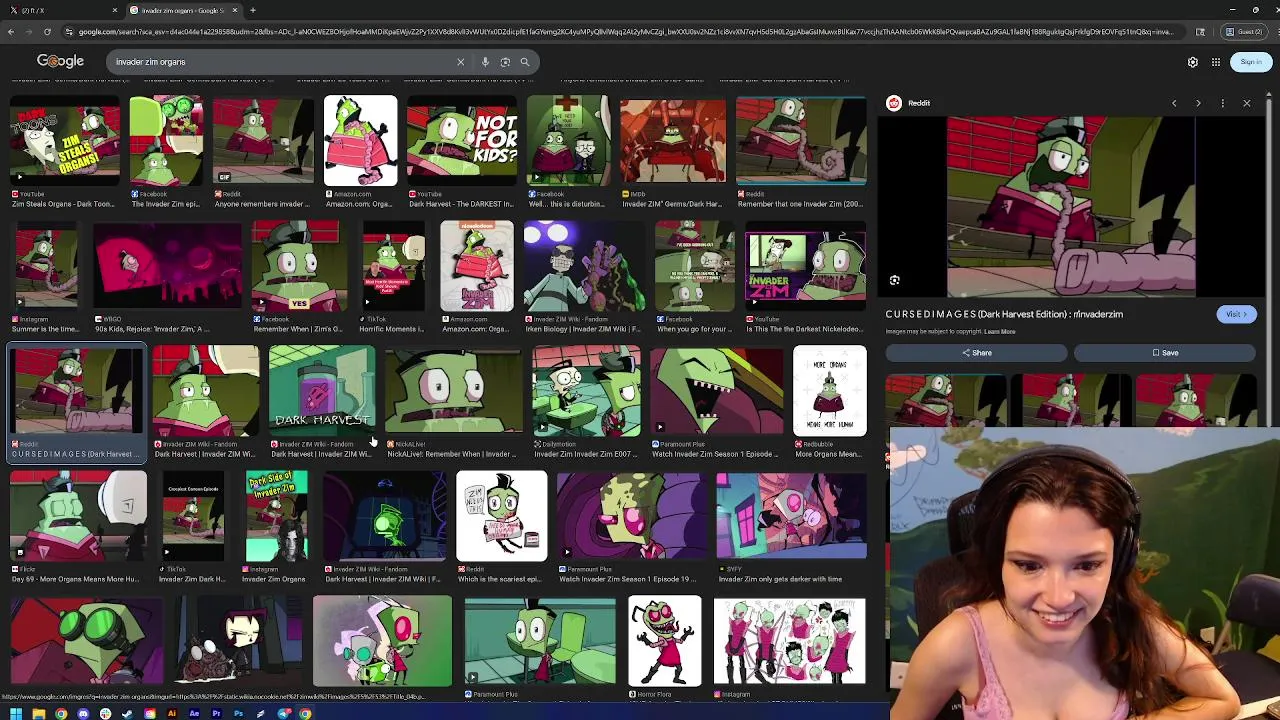Open the Reddit source link in preview
This screenshot has height=720, width=1280.
click(909, 103)
